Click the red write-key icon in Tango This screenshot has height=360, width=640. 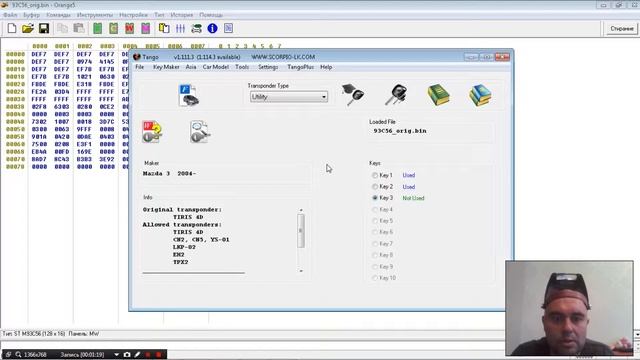152,131
